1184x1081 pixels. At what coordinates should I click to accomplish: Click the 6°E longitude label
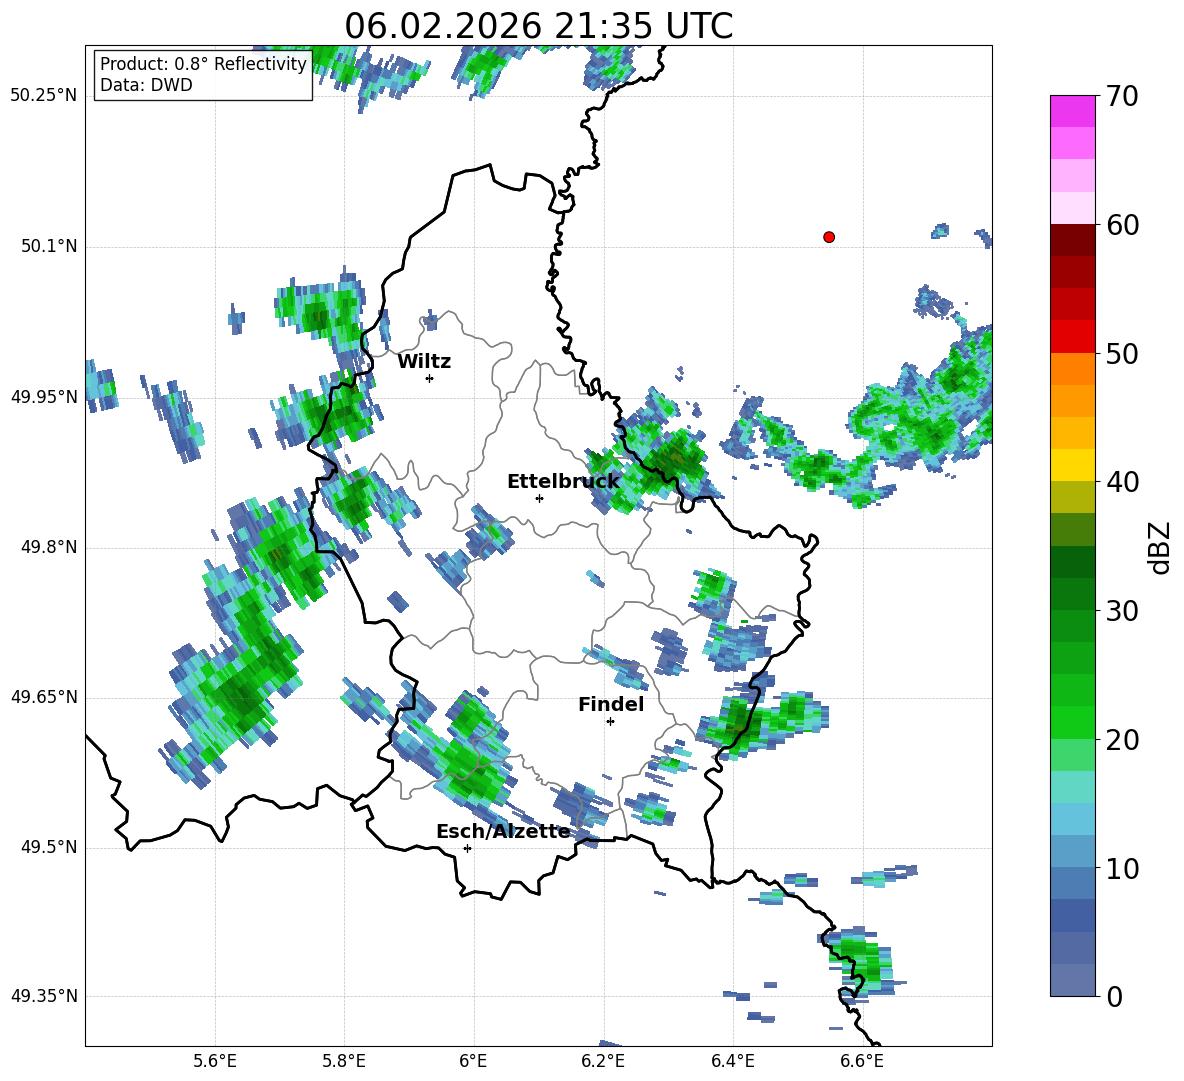tap(473, 1061)
